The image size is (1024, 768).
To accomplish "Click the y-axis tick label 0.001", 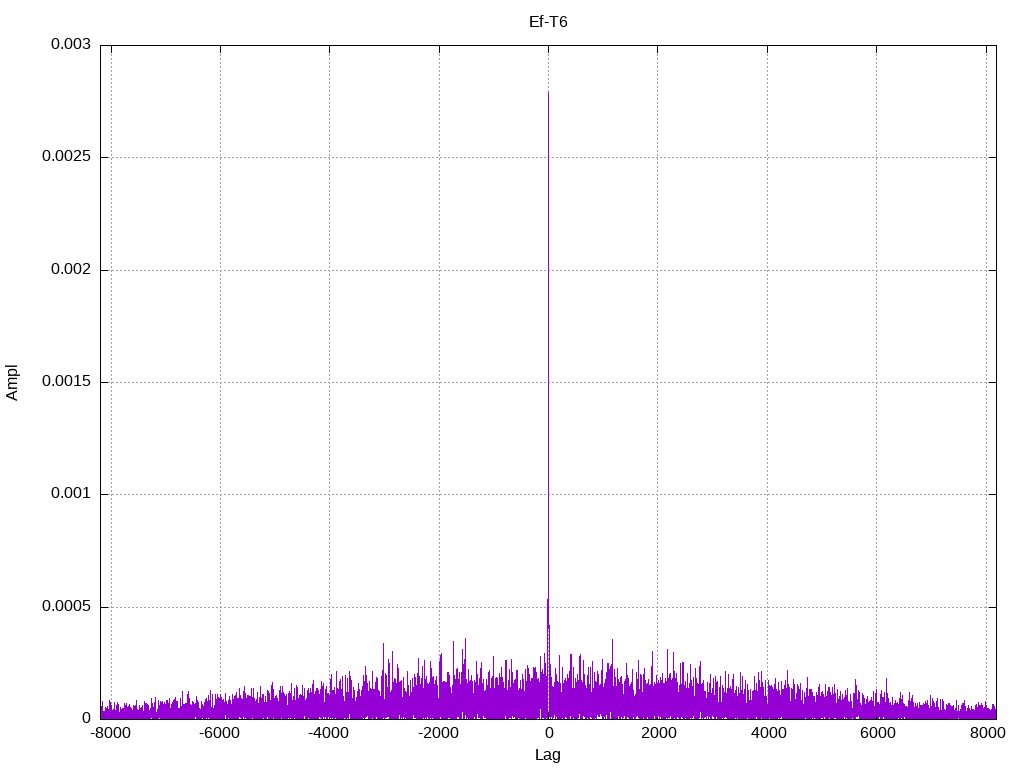I will [x=71, y=494].
